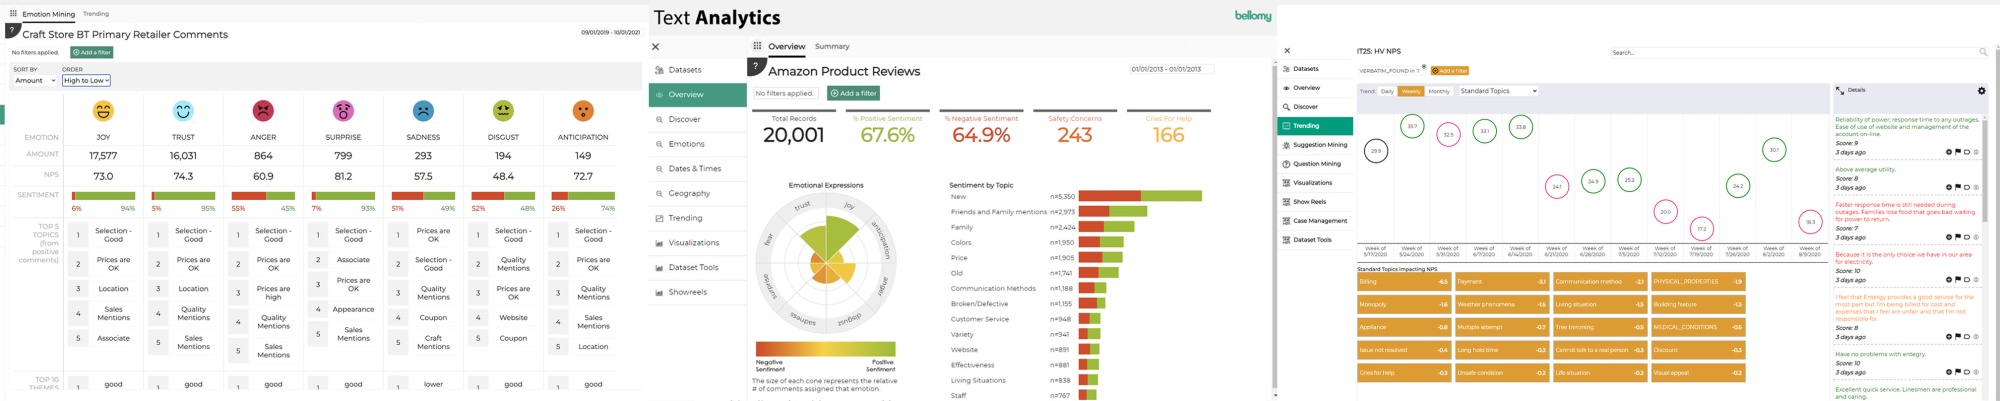
Task: Select the Weekly trend option
Action: coord(1411,91)
